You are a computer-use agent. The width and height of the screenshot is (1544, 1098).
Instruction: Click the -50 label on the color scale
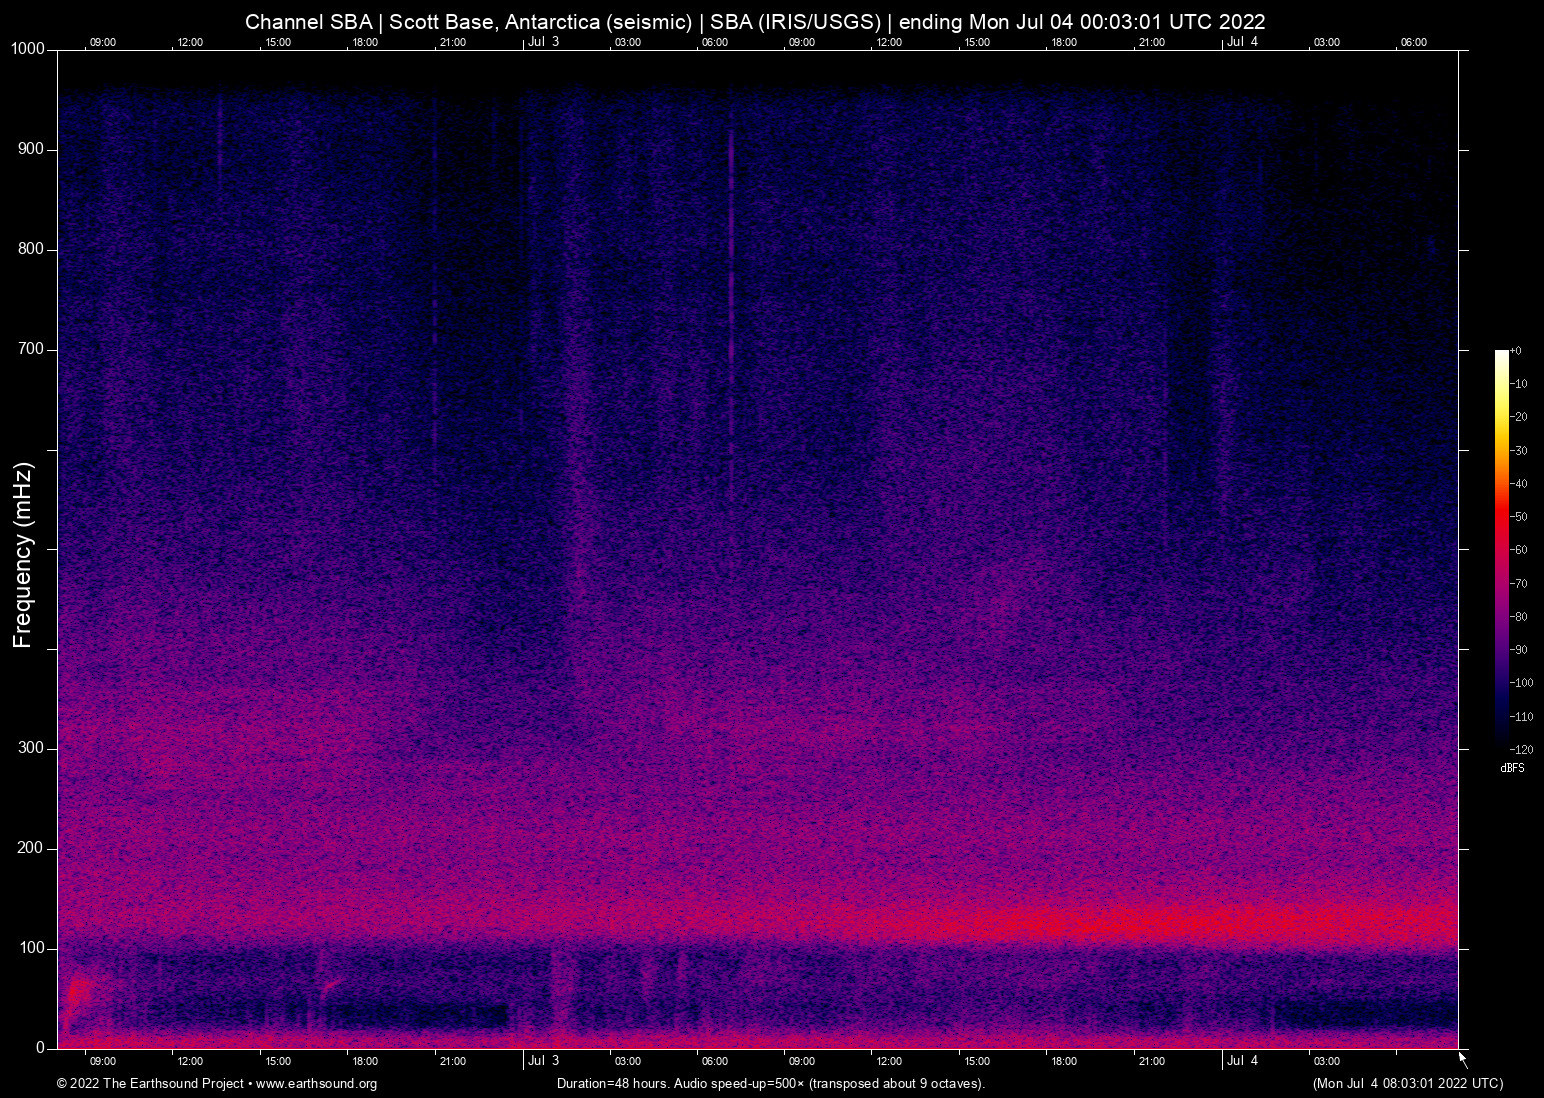[x=1519, y=517]
